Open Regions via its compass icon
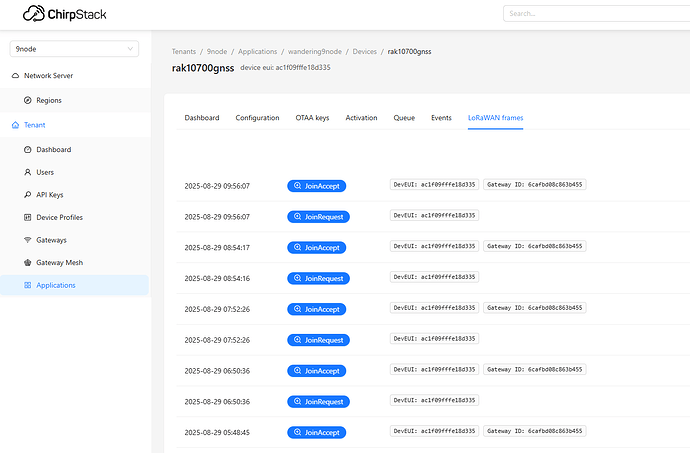This screenshot has width=690, height=453. (x=27, y=101)
